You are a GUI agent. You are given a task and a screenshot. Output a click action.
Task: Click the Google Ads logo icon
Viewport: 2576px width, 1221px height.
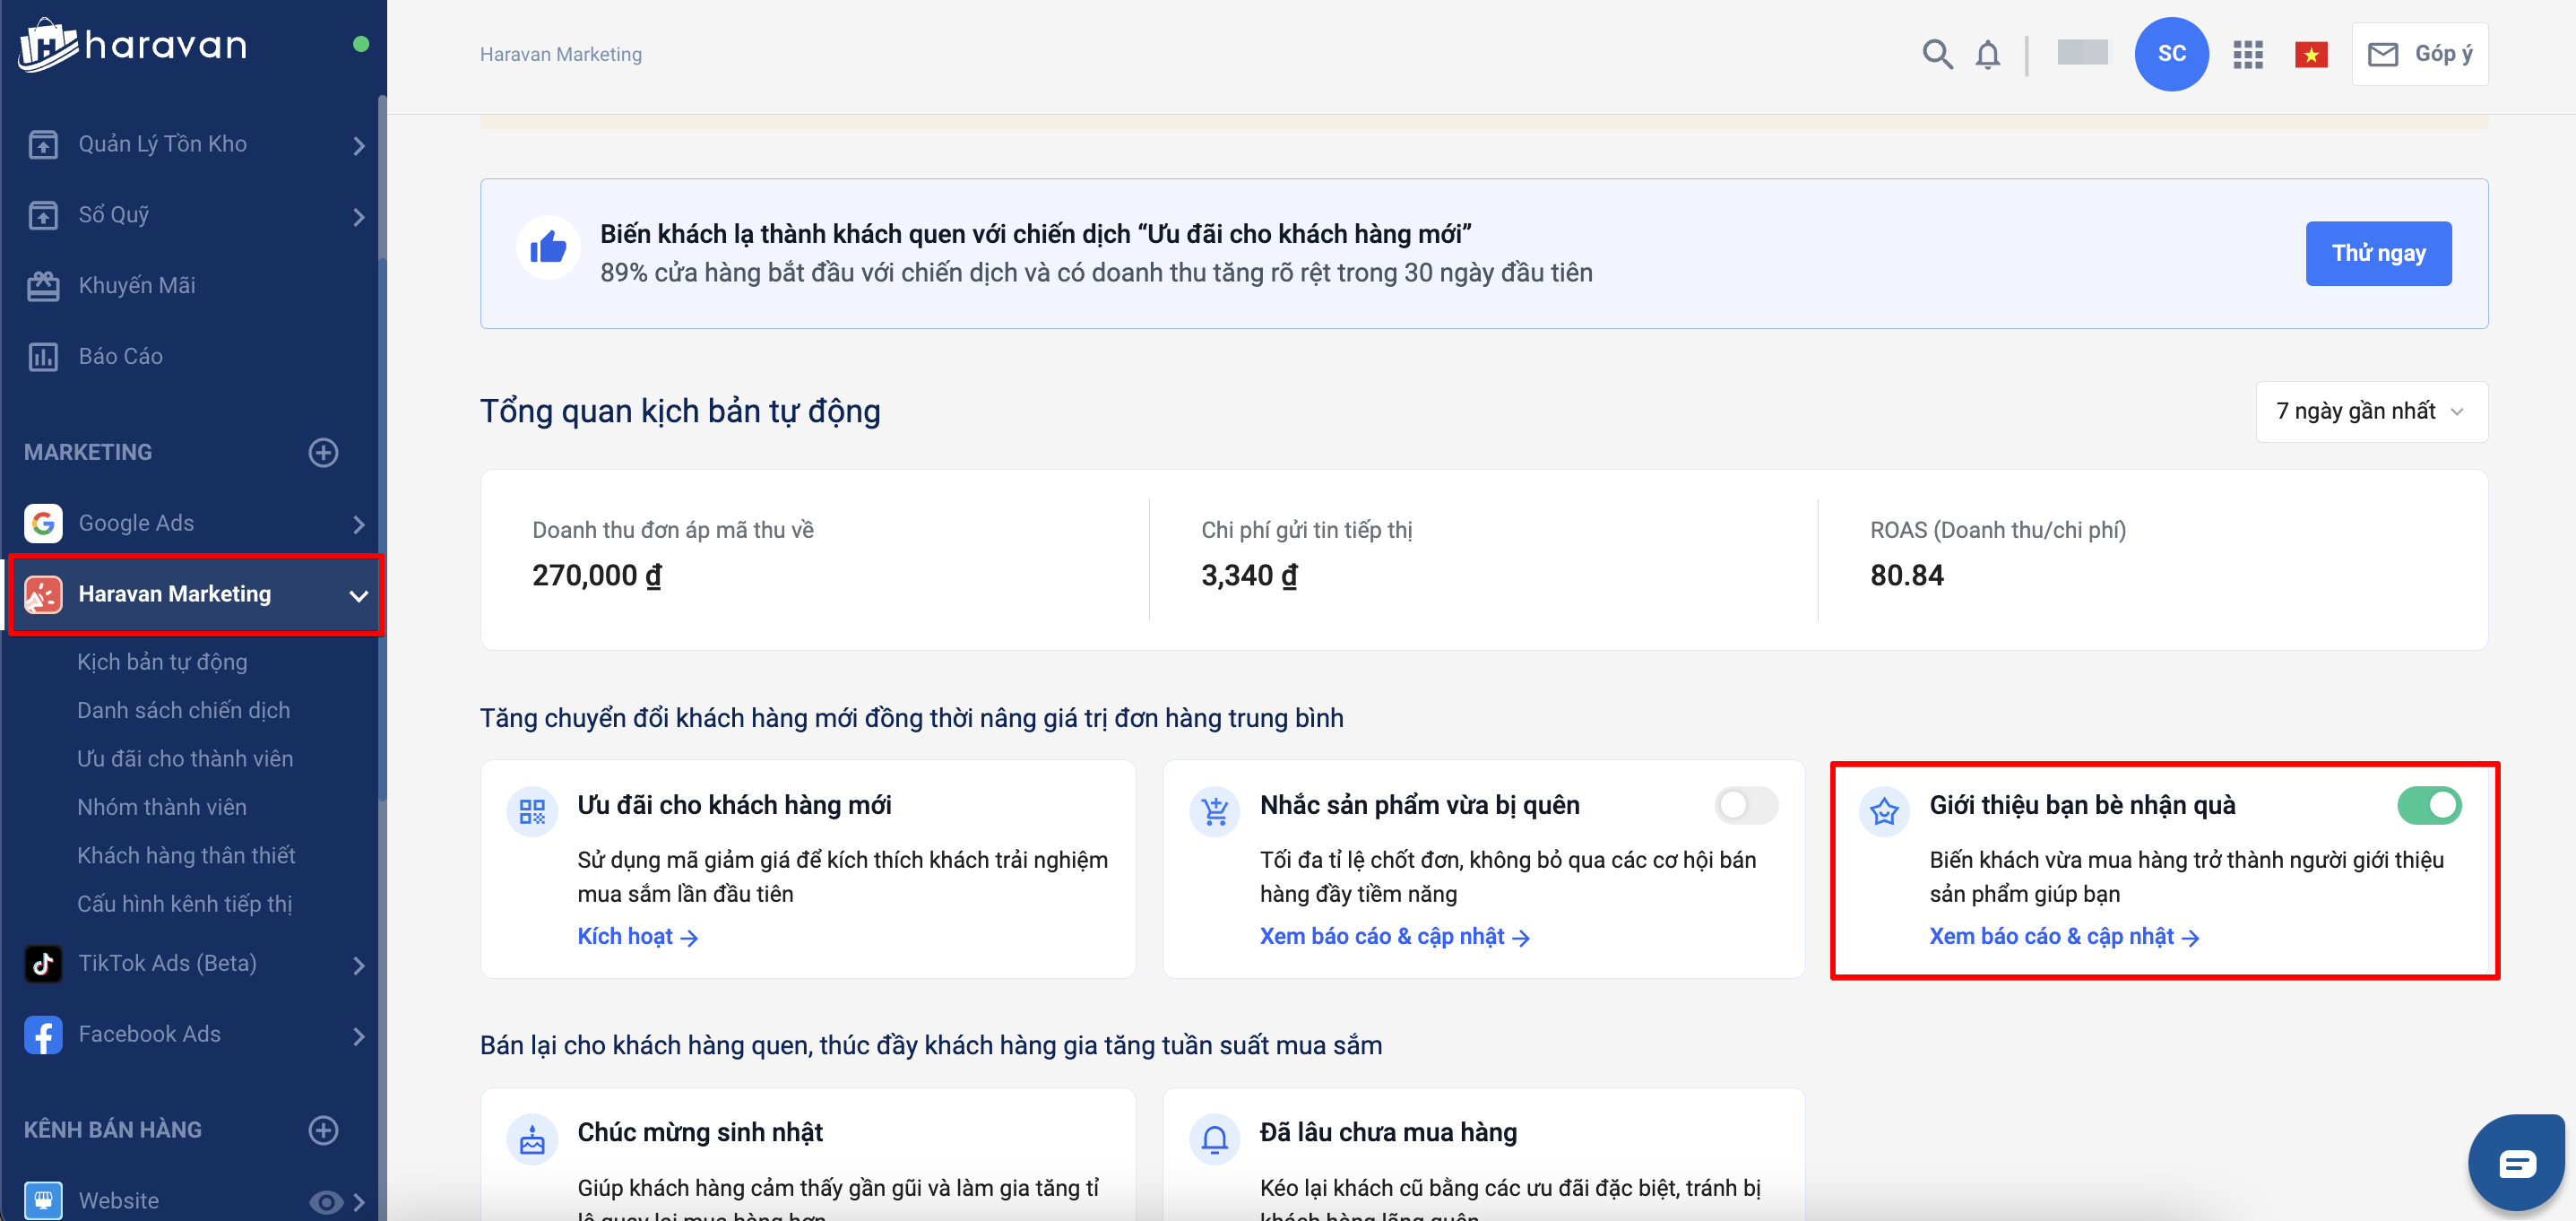click(x=43, y=523)
